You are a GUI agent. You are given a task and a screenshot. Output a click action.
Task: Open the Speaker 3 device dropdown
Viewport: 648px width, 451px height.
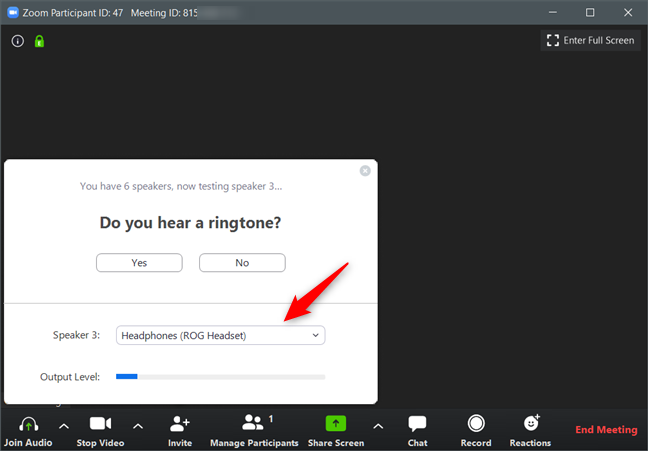(221, 335)
